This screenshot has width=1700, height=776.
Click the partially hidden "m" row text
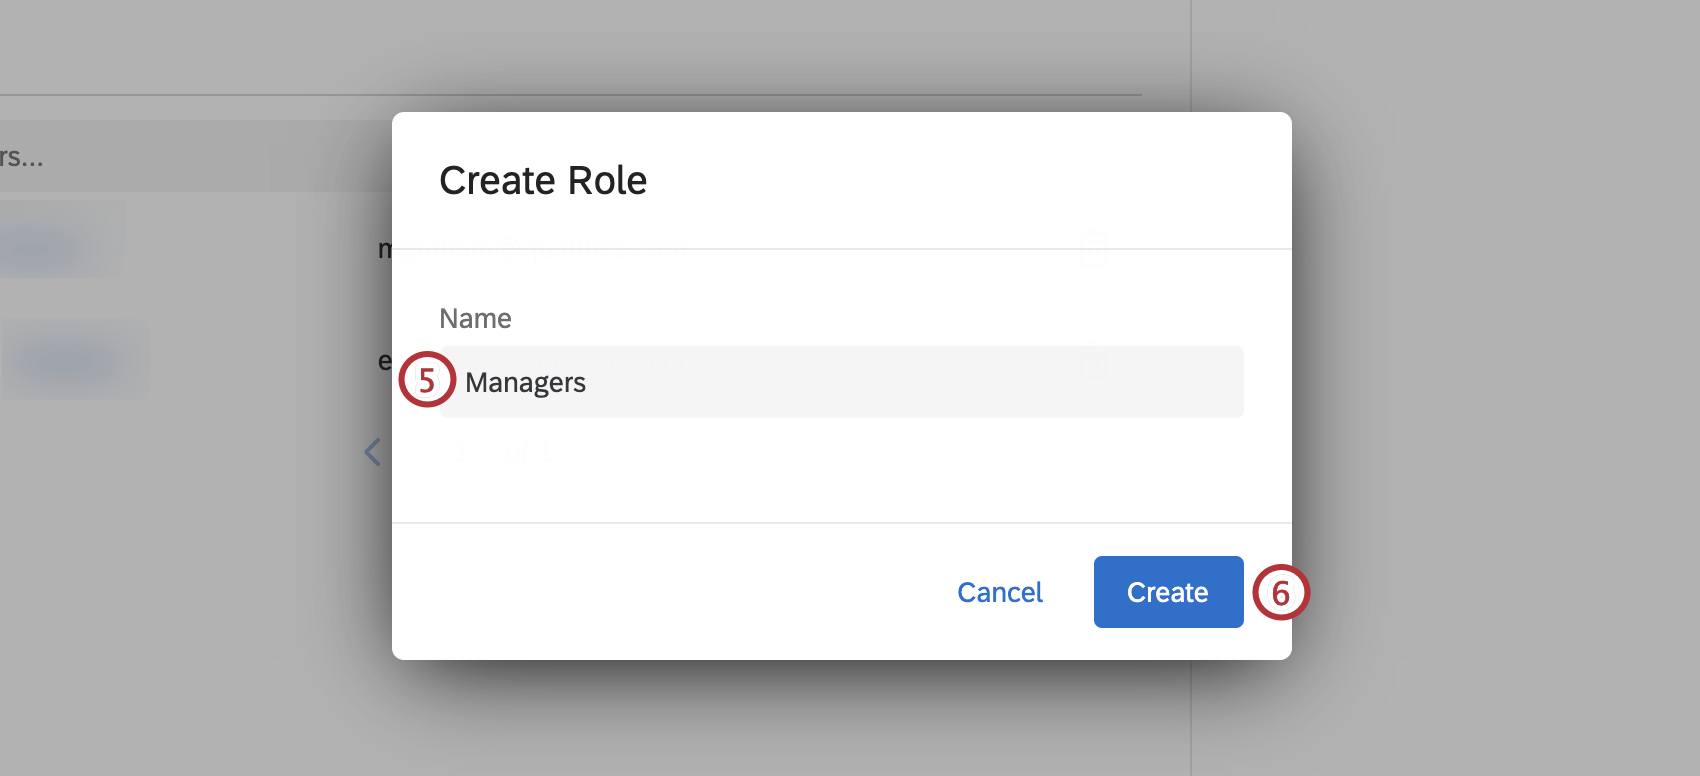[385, 249]
